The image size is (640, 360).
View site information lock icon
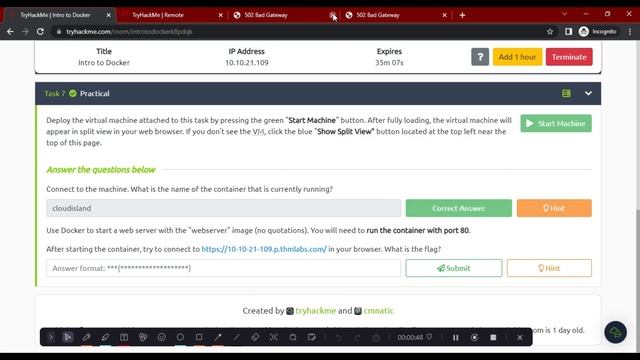pyautogui.click(x=59, y=31)
